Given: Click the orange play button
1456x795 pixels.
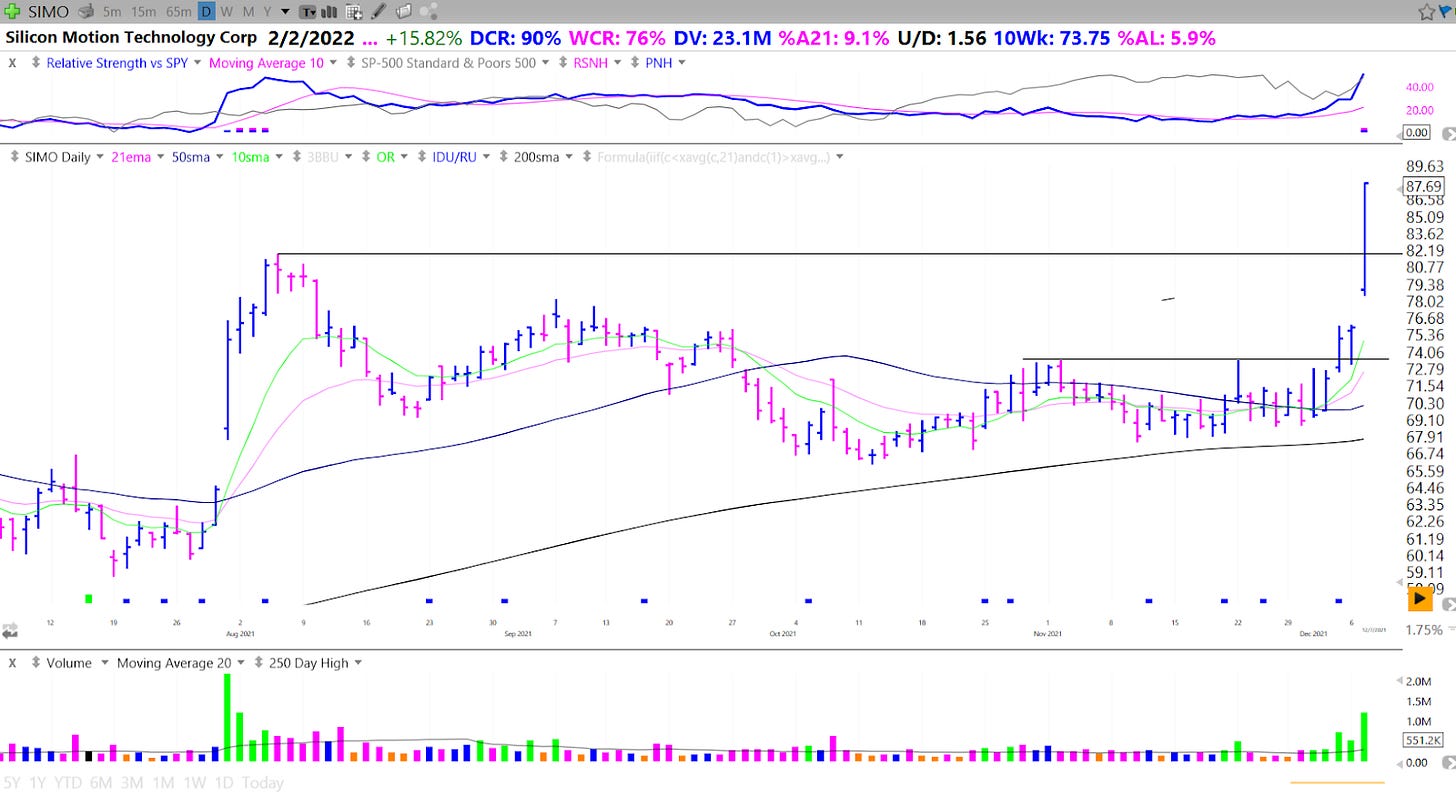Looking at the screenshot, I should pos(1420,599).
